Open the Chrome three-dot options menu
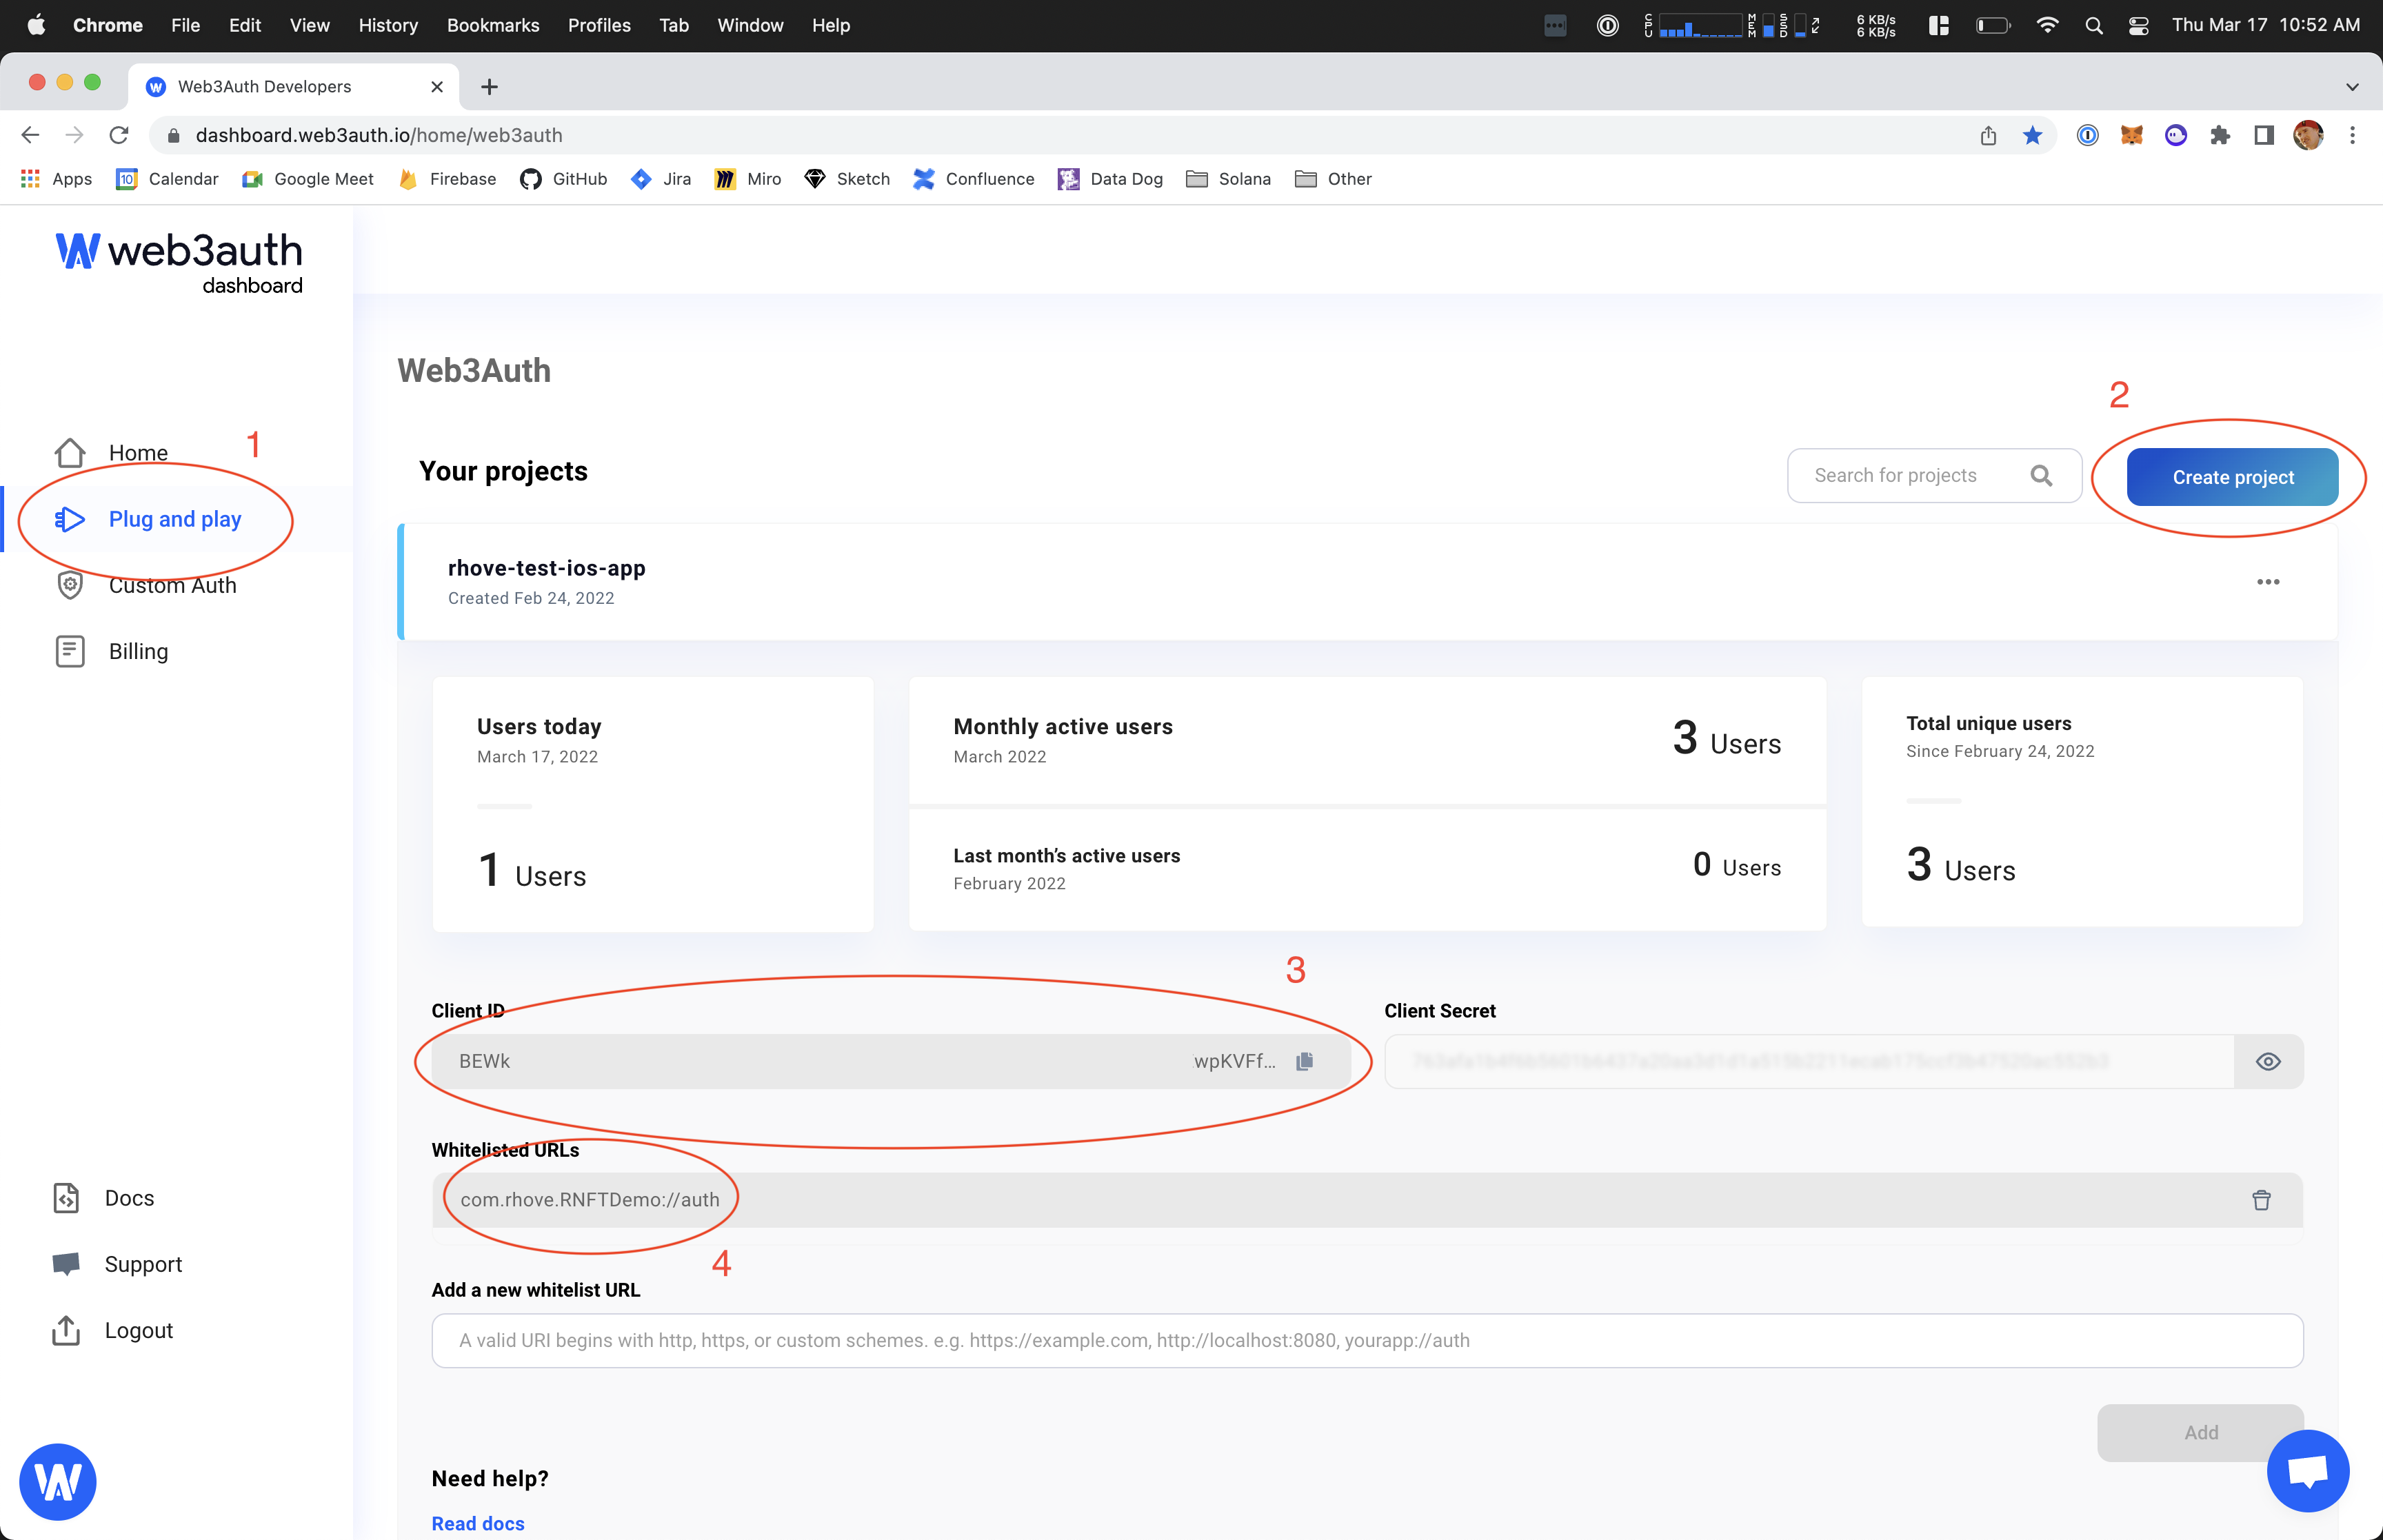Image resolution: width=2383 pixels, height=1540 pixels. [x=2352, y=135]
